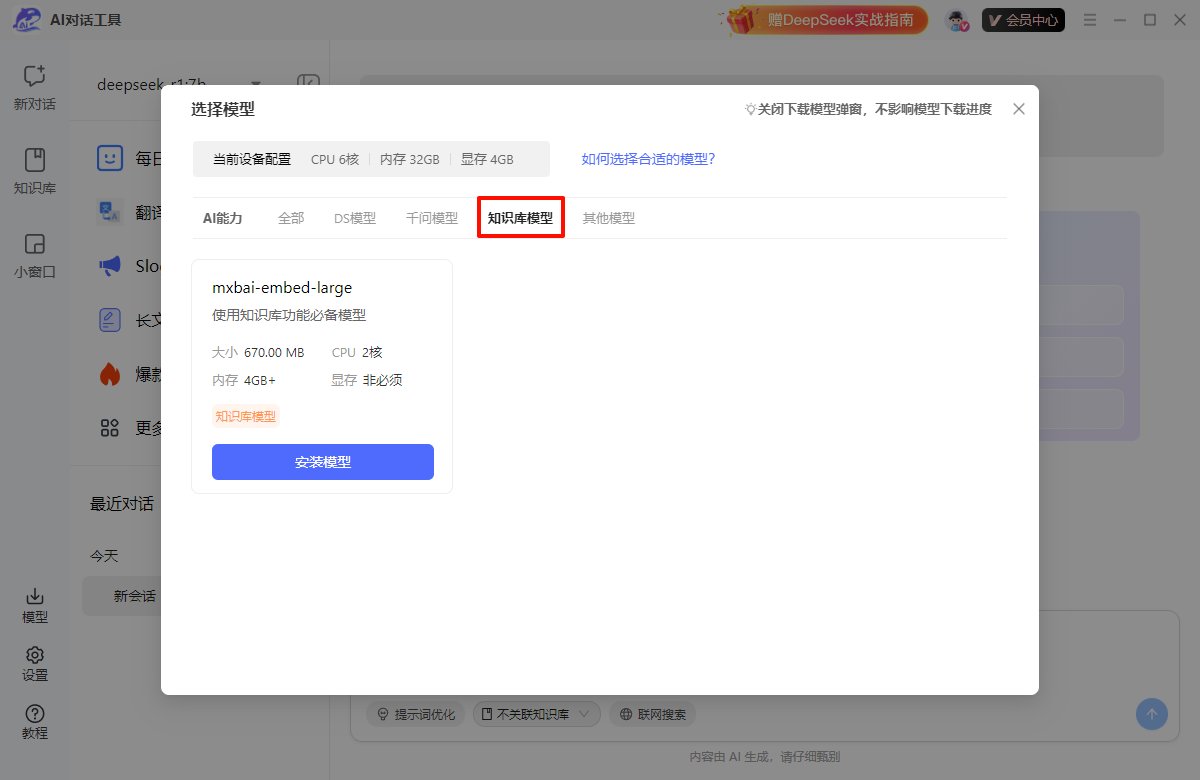Select the 知识库模型 tab
This screenshot has width=1200, height=780.
[520, 218]
